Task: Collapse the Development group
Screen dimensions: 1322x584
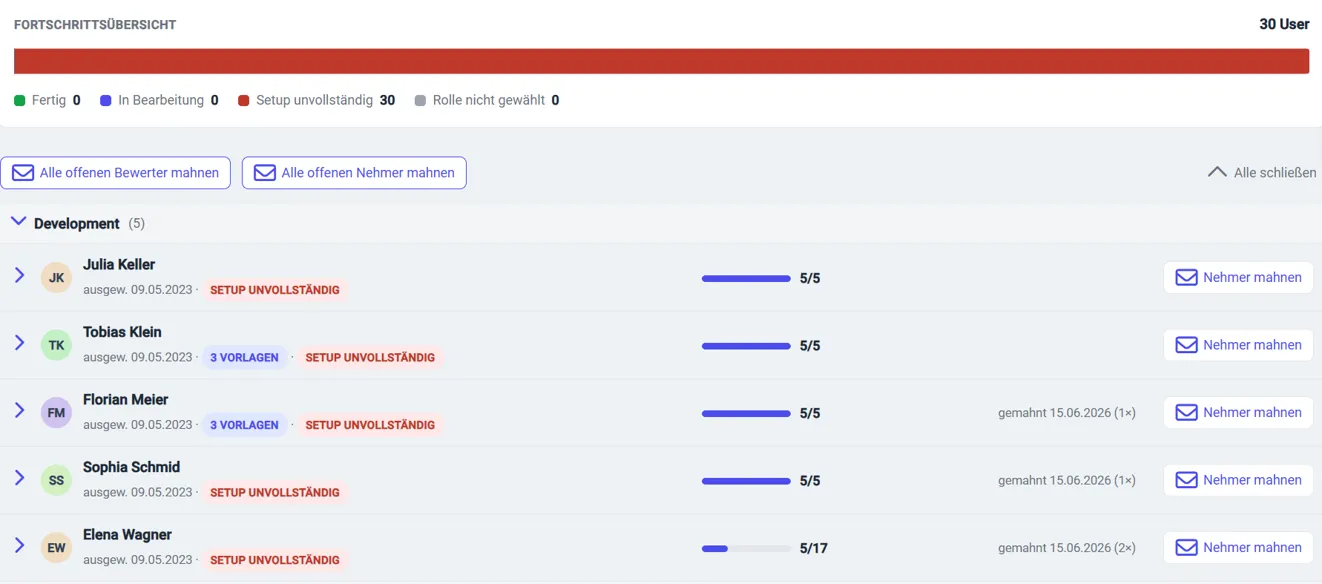Action: [x=18, y=222]
